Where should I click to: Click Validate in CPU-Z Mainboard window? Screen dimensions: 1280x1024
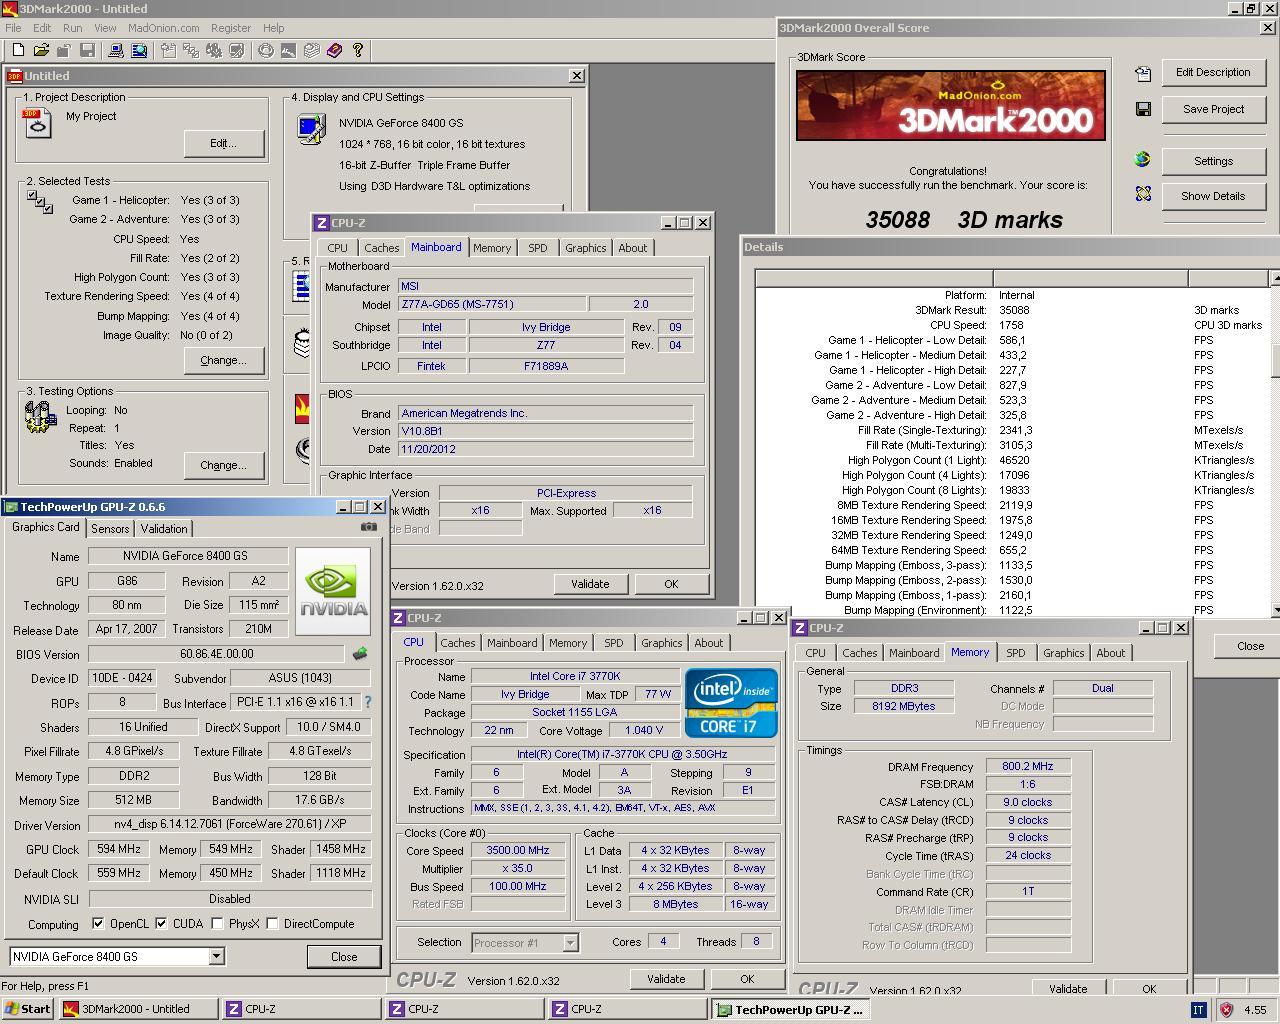tap(590, 584)
